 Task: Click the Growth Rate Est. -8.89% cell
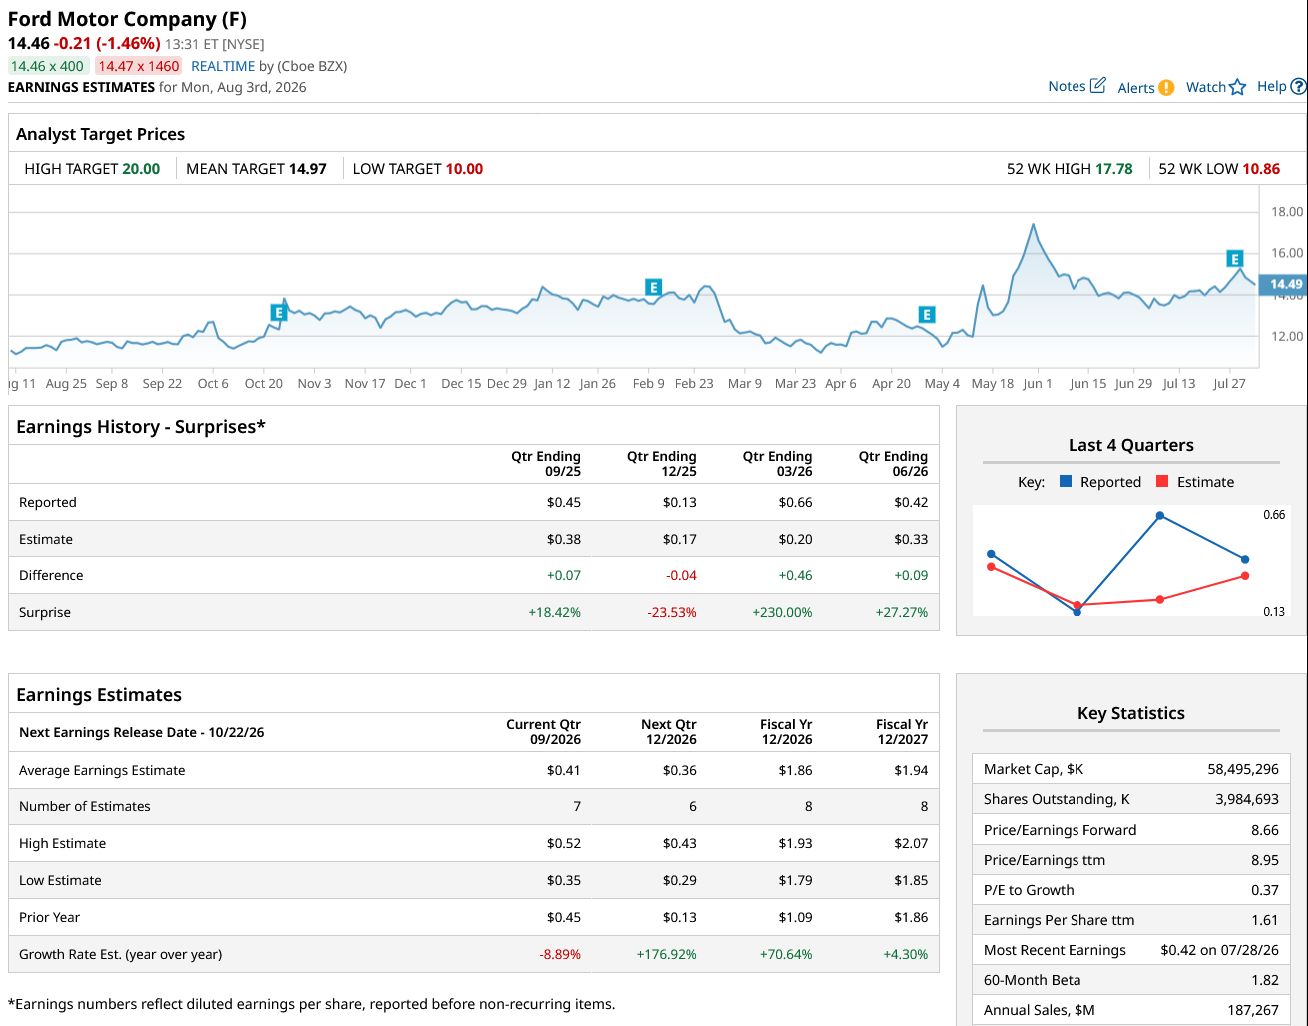click(x=560, y=954)
